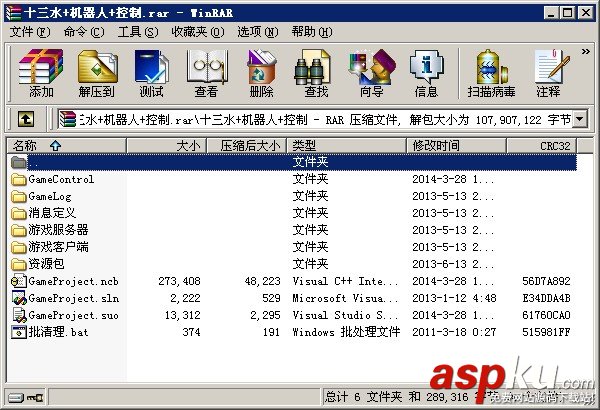
Task: Select the 游戏客户端 folder
Action: (50, 247)
